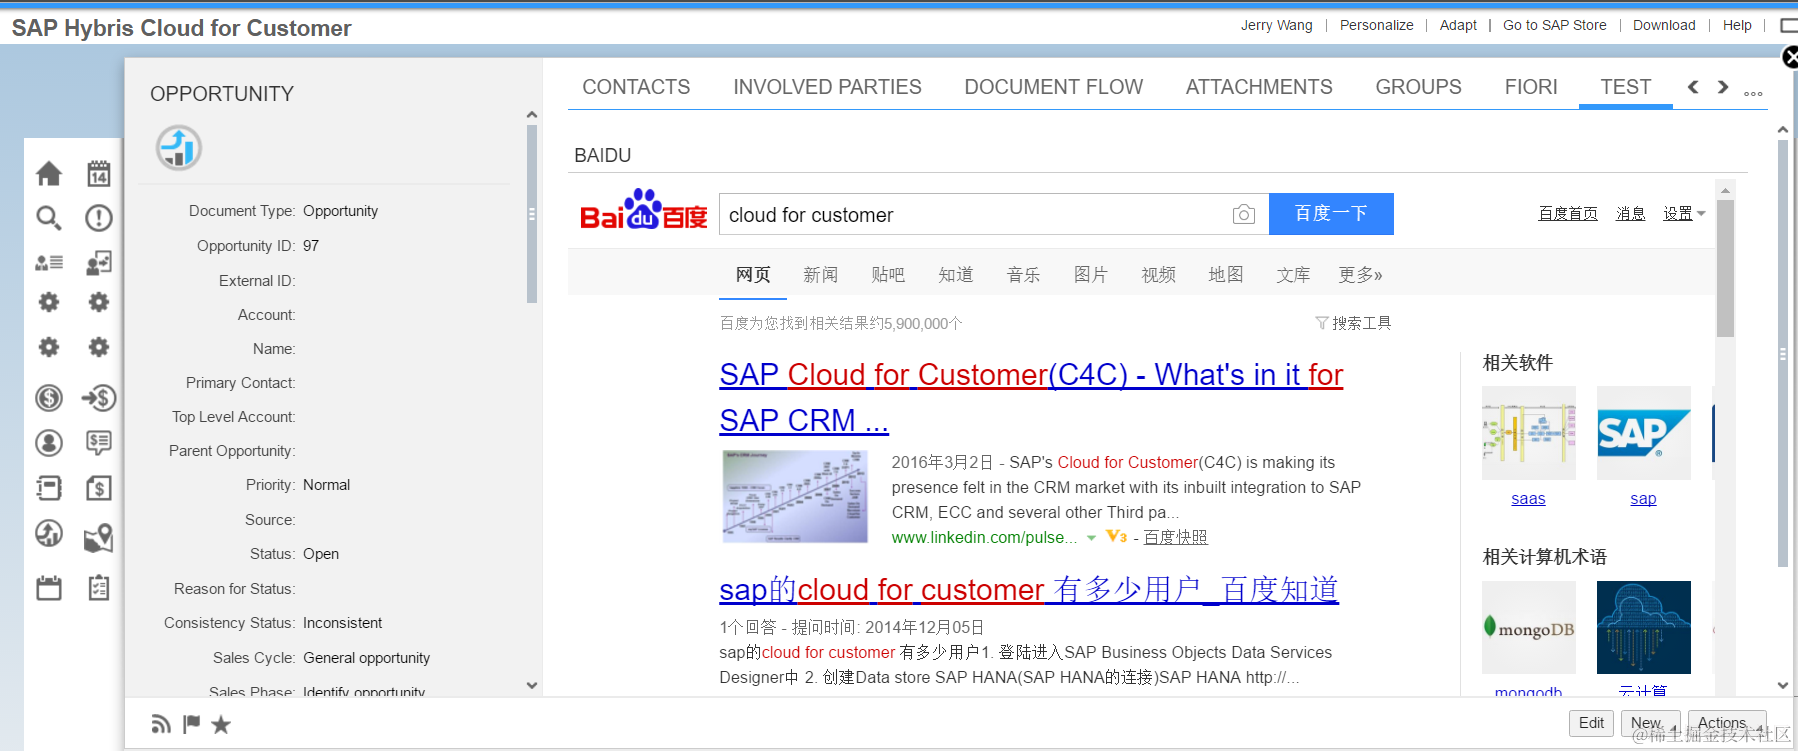Open the map pin sidebar icon
1798x751 pixels.
(x=98, y=538)
